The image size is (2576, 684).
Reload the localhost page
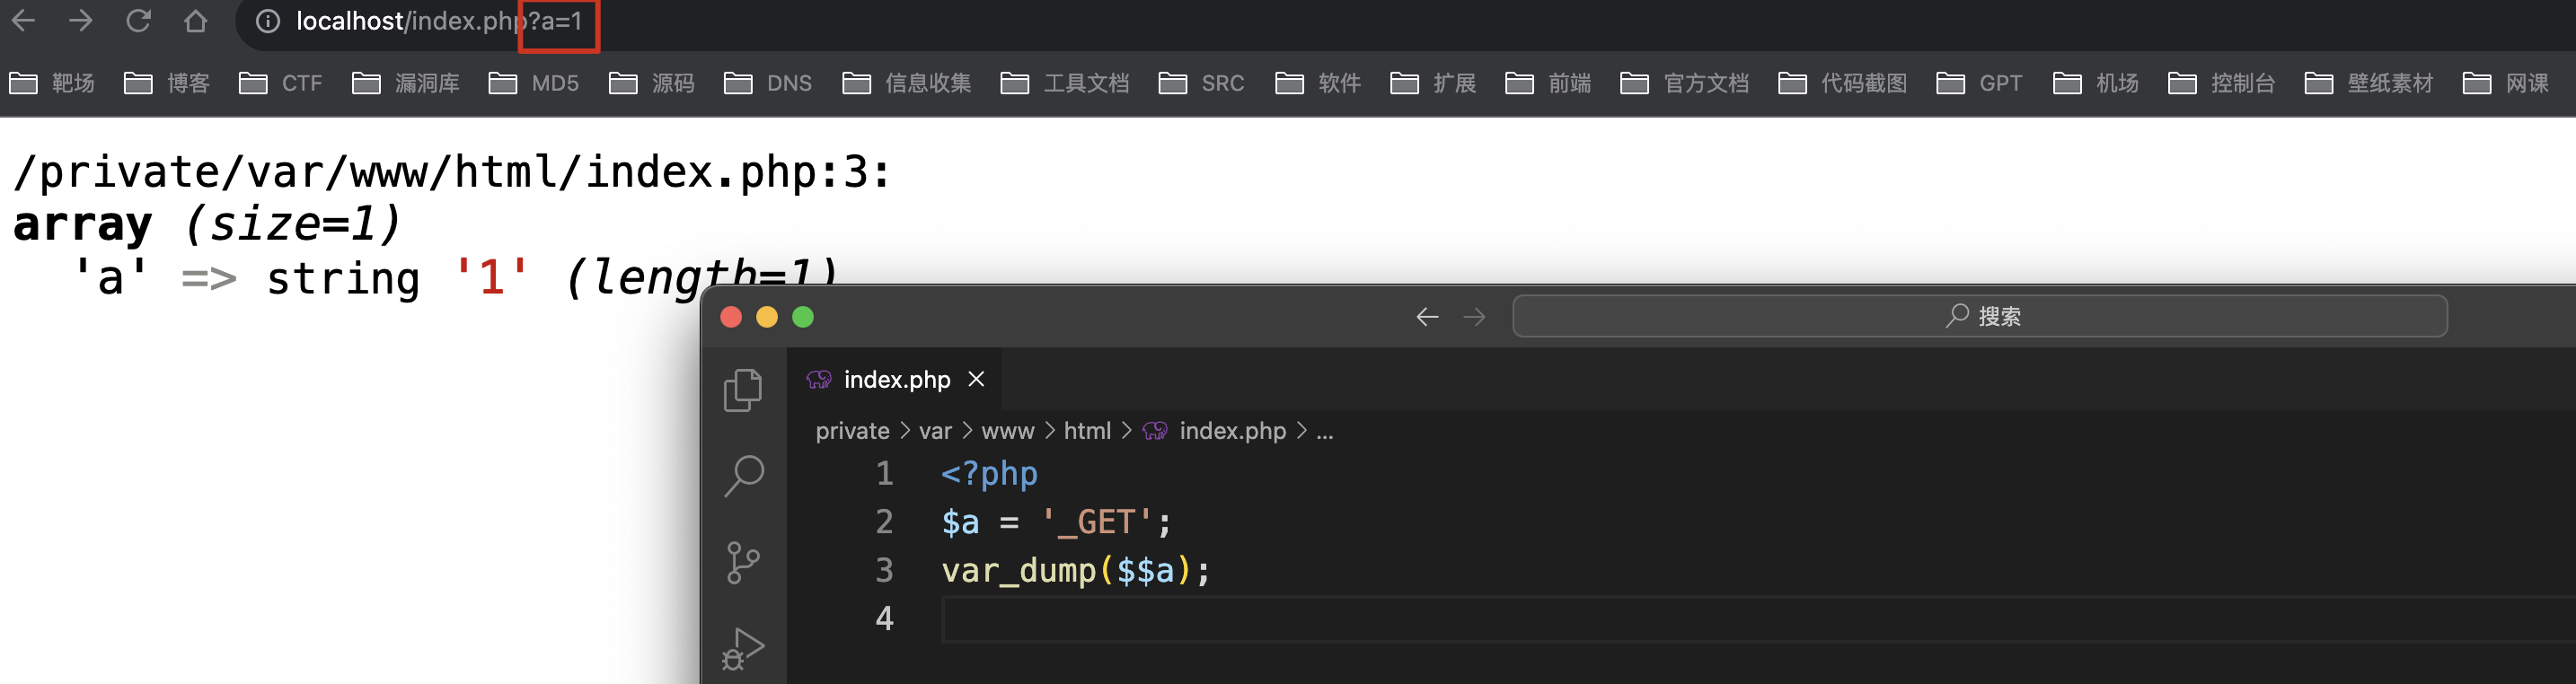pyautogui.click(x=138, y=21)
